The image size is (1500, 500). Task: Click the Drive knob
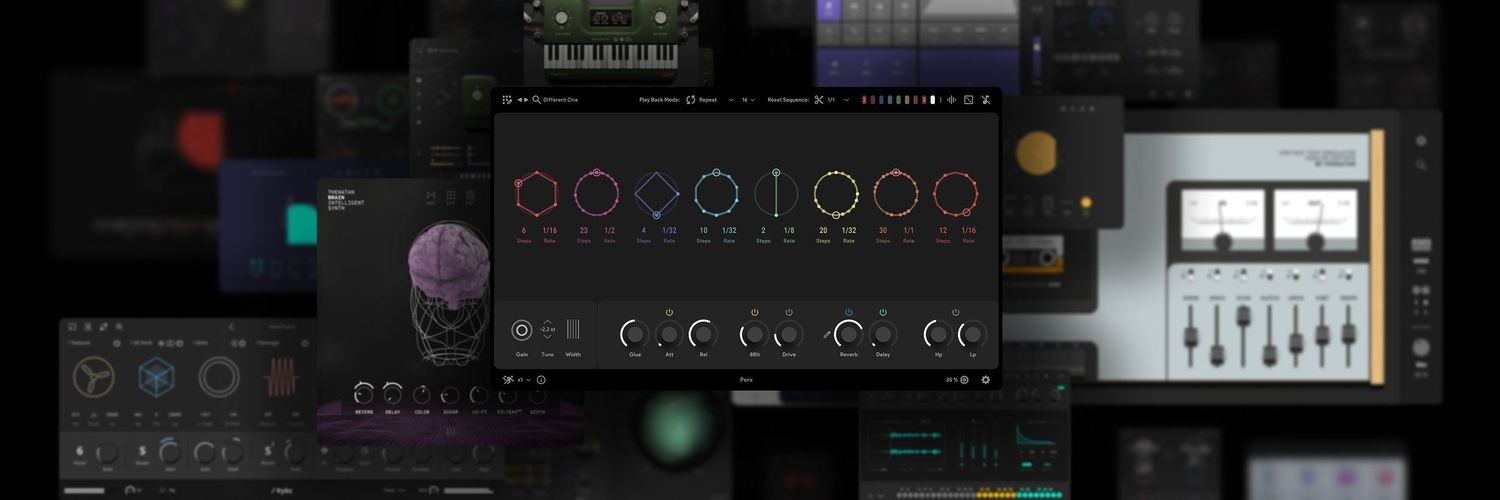pos(789,333)
